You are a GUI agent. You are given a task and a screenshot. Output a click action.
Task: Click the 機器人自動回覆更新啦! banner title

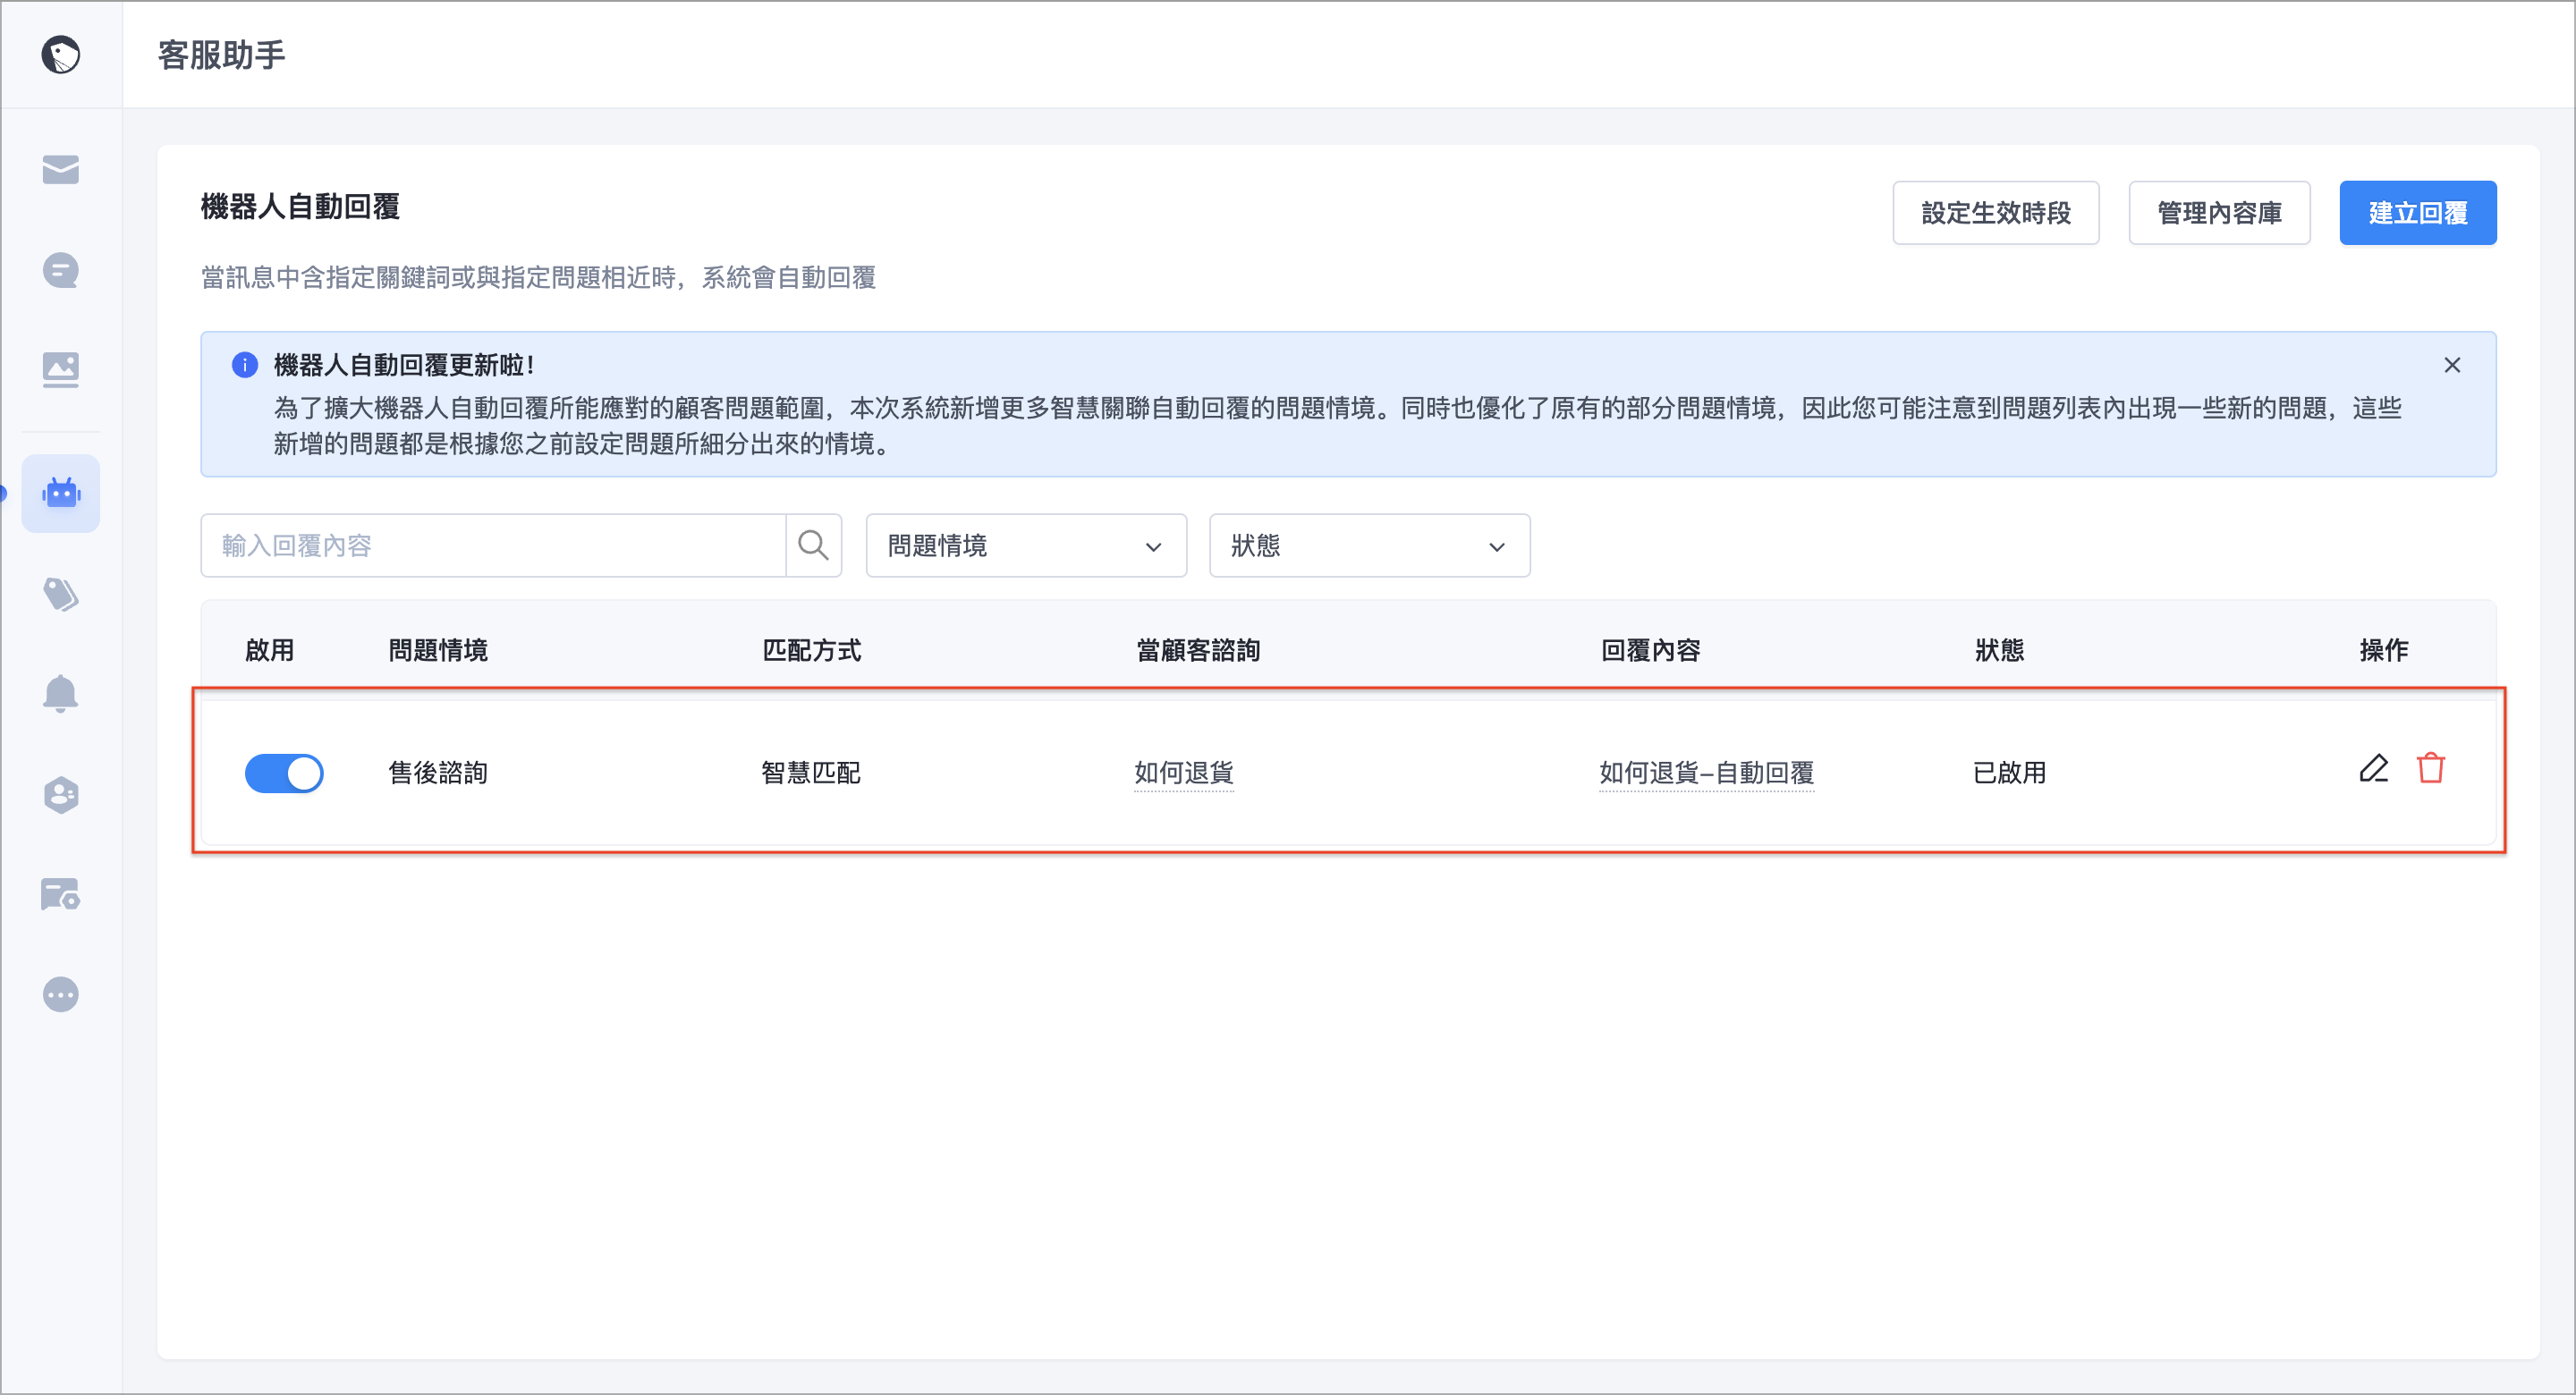tap(405, 365)
